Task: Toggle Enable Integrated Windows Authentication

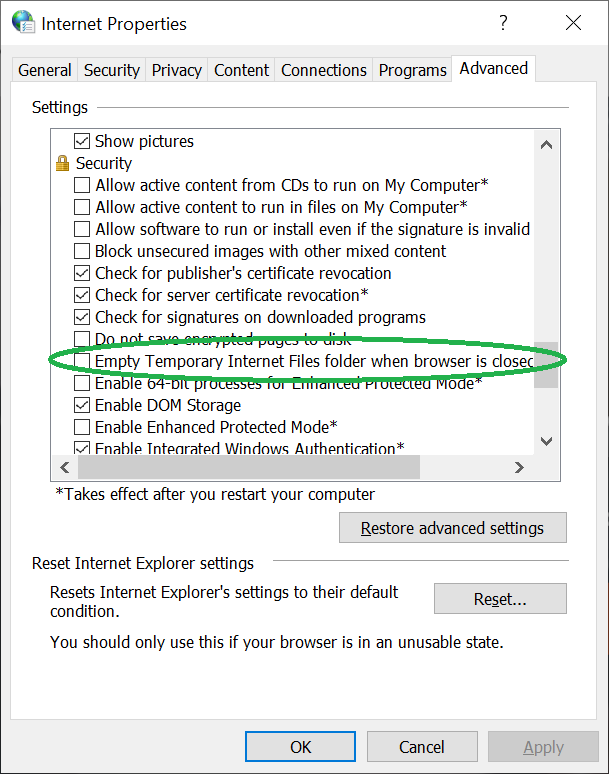Action: (x=82, y=448)
